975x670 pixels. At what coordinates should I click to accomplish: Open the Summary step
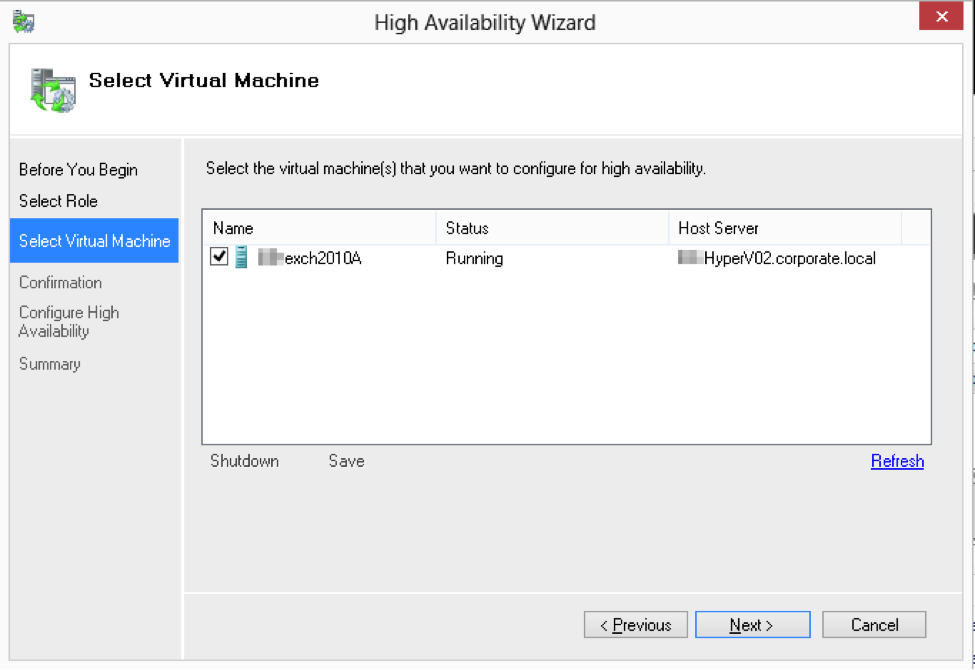pos(49,364)
